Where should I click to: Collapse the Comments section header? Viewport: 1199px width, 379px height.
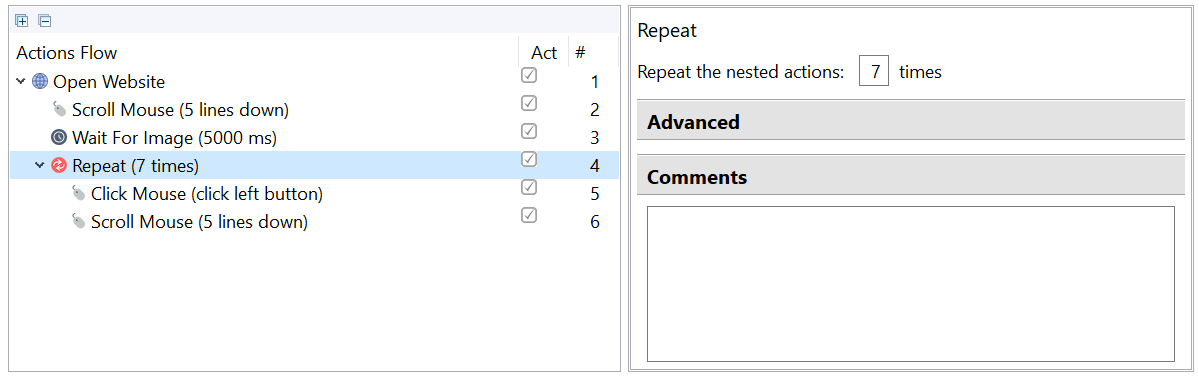[x=910, y=177]
